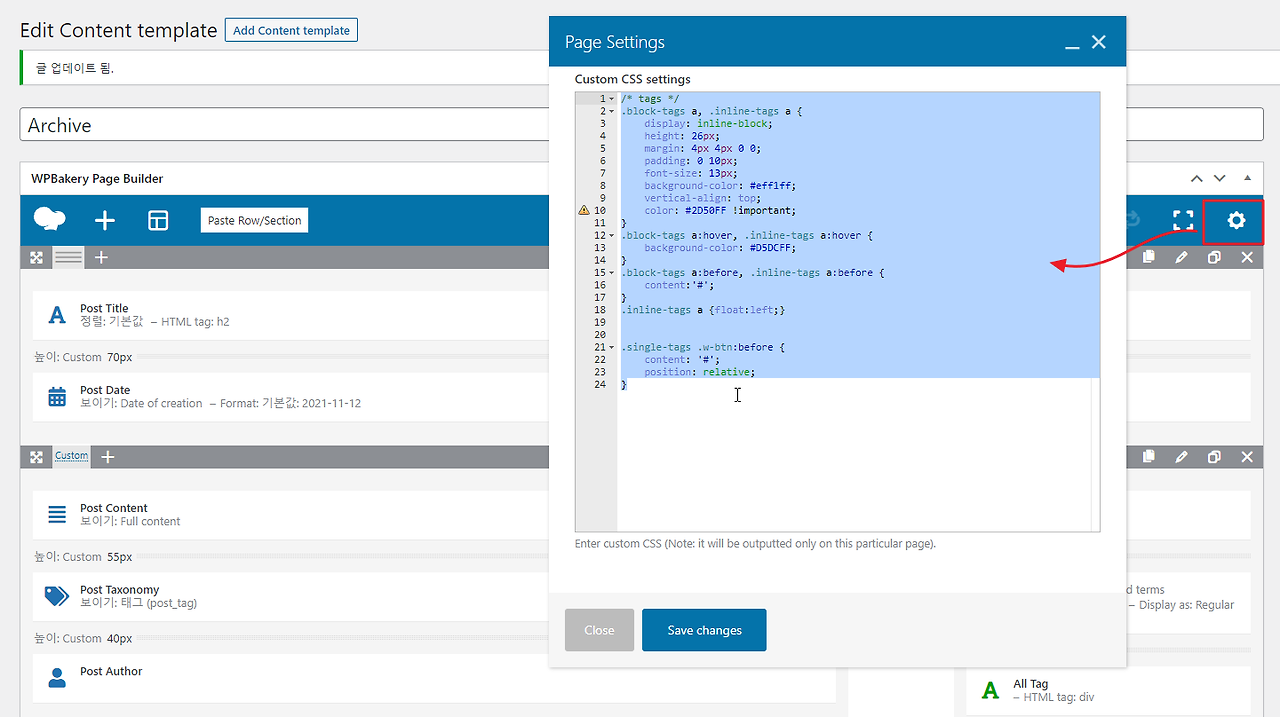Viewport: 1280px width, 717px height.
Task: Click the Post Content lines icon
Action: 57,515
